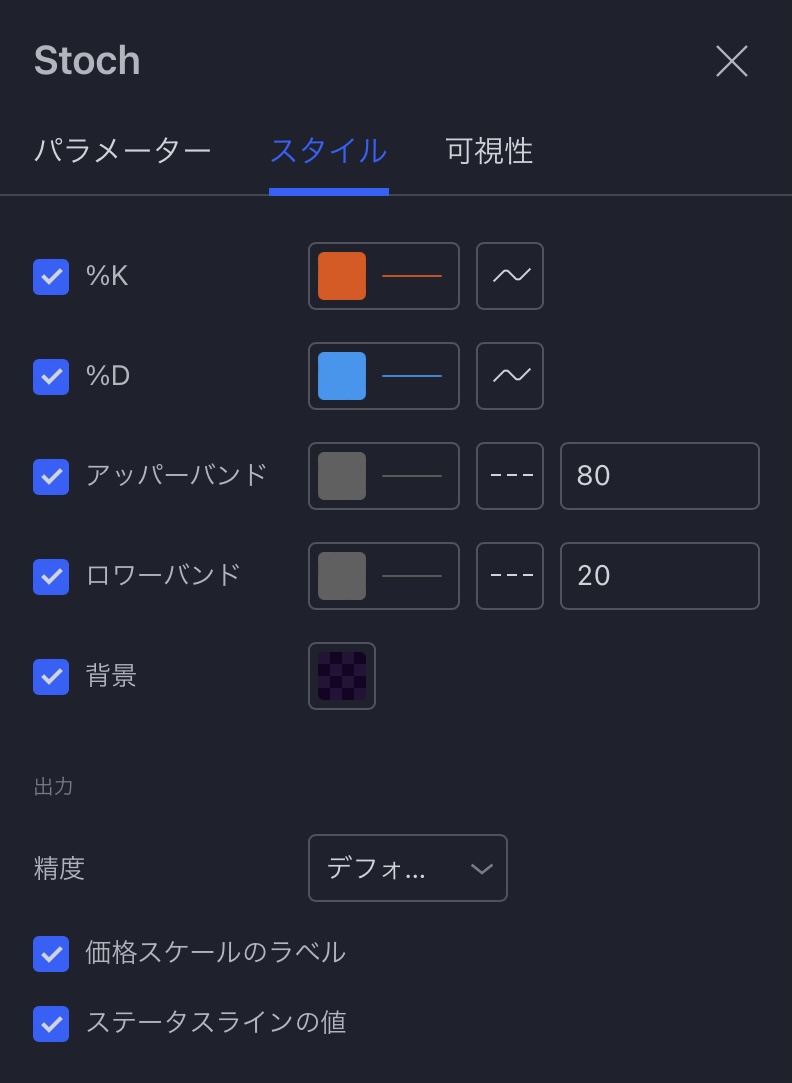The height and width of the screenshot is (1083, 792).
Task: Switch to the パラメーター tab
Action: click(x=123, y=152)
